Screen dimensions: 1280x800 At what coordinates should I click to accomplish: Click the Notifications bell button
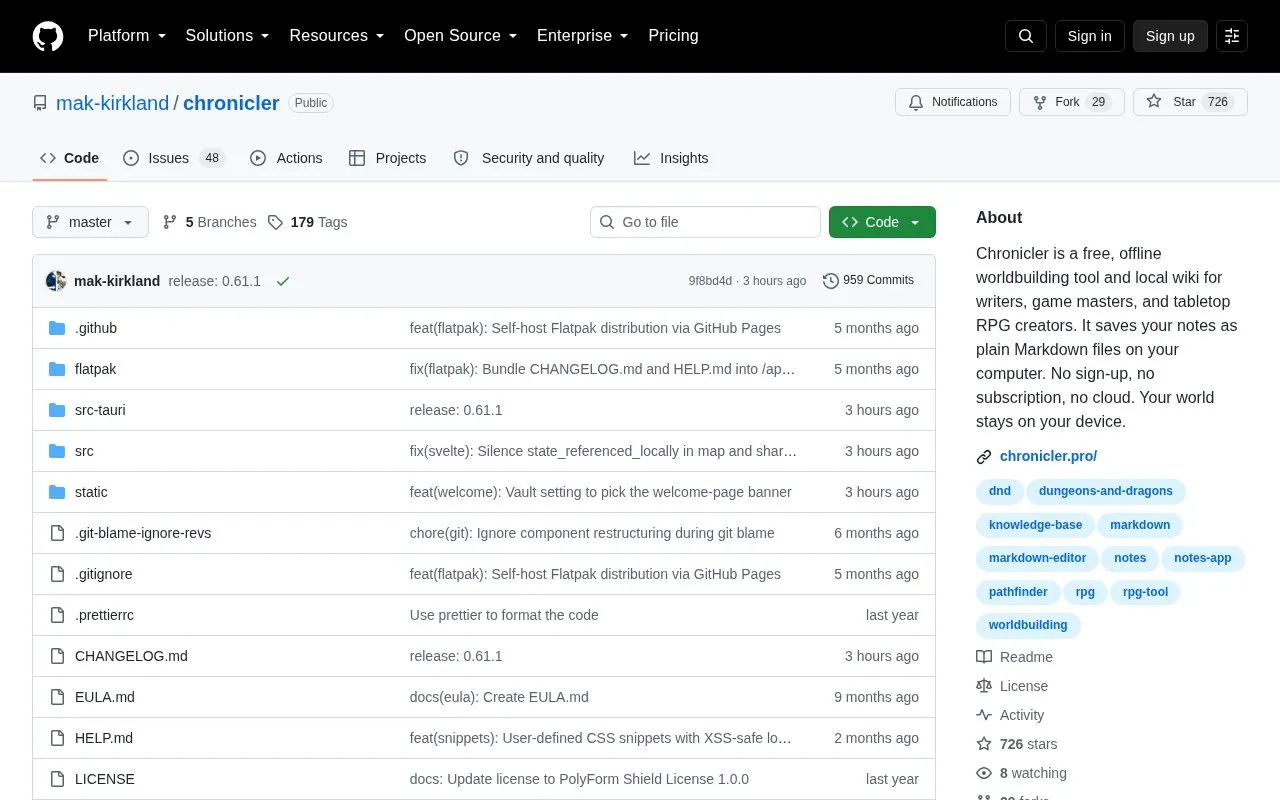coord(953,102)
